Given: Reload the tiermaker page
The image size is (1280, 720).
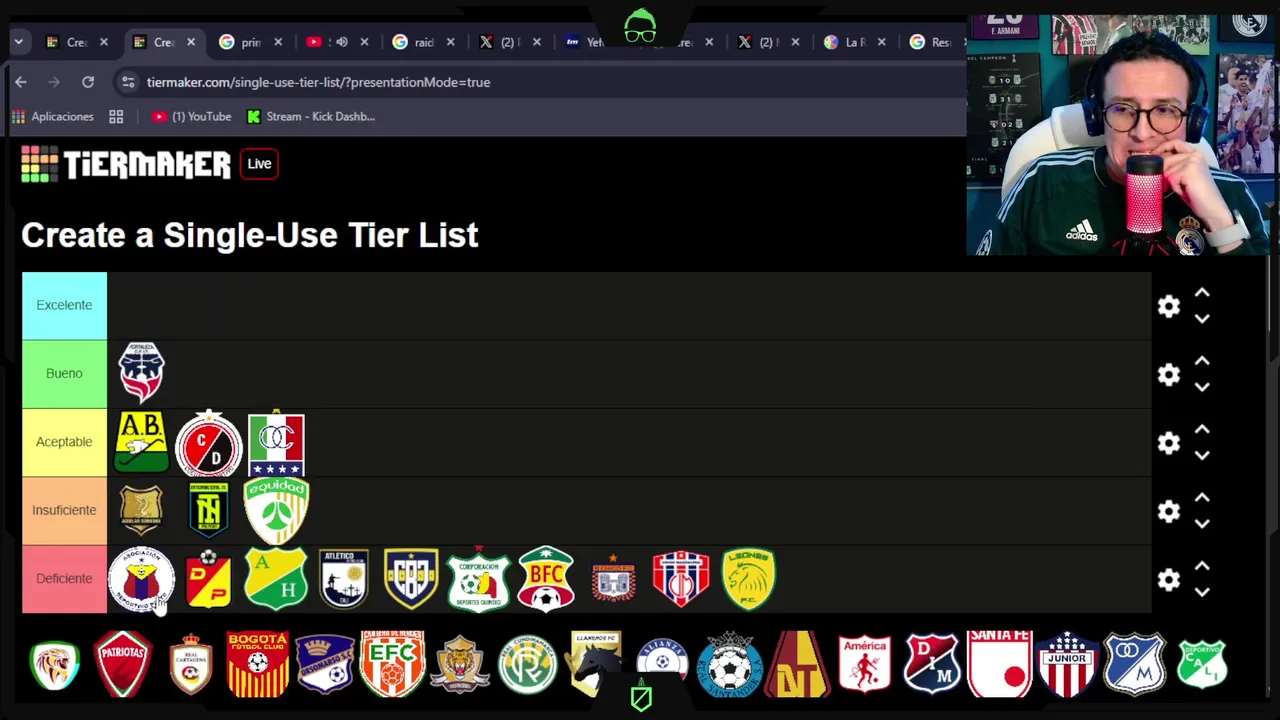Looking at the screenshot, I should pyautogui.click(x=88, y=82).
